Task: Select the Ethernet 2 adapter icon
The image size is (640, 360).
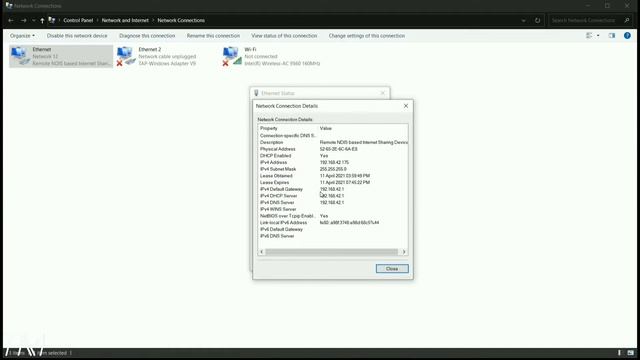Action: [126, 56]
